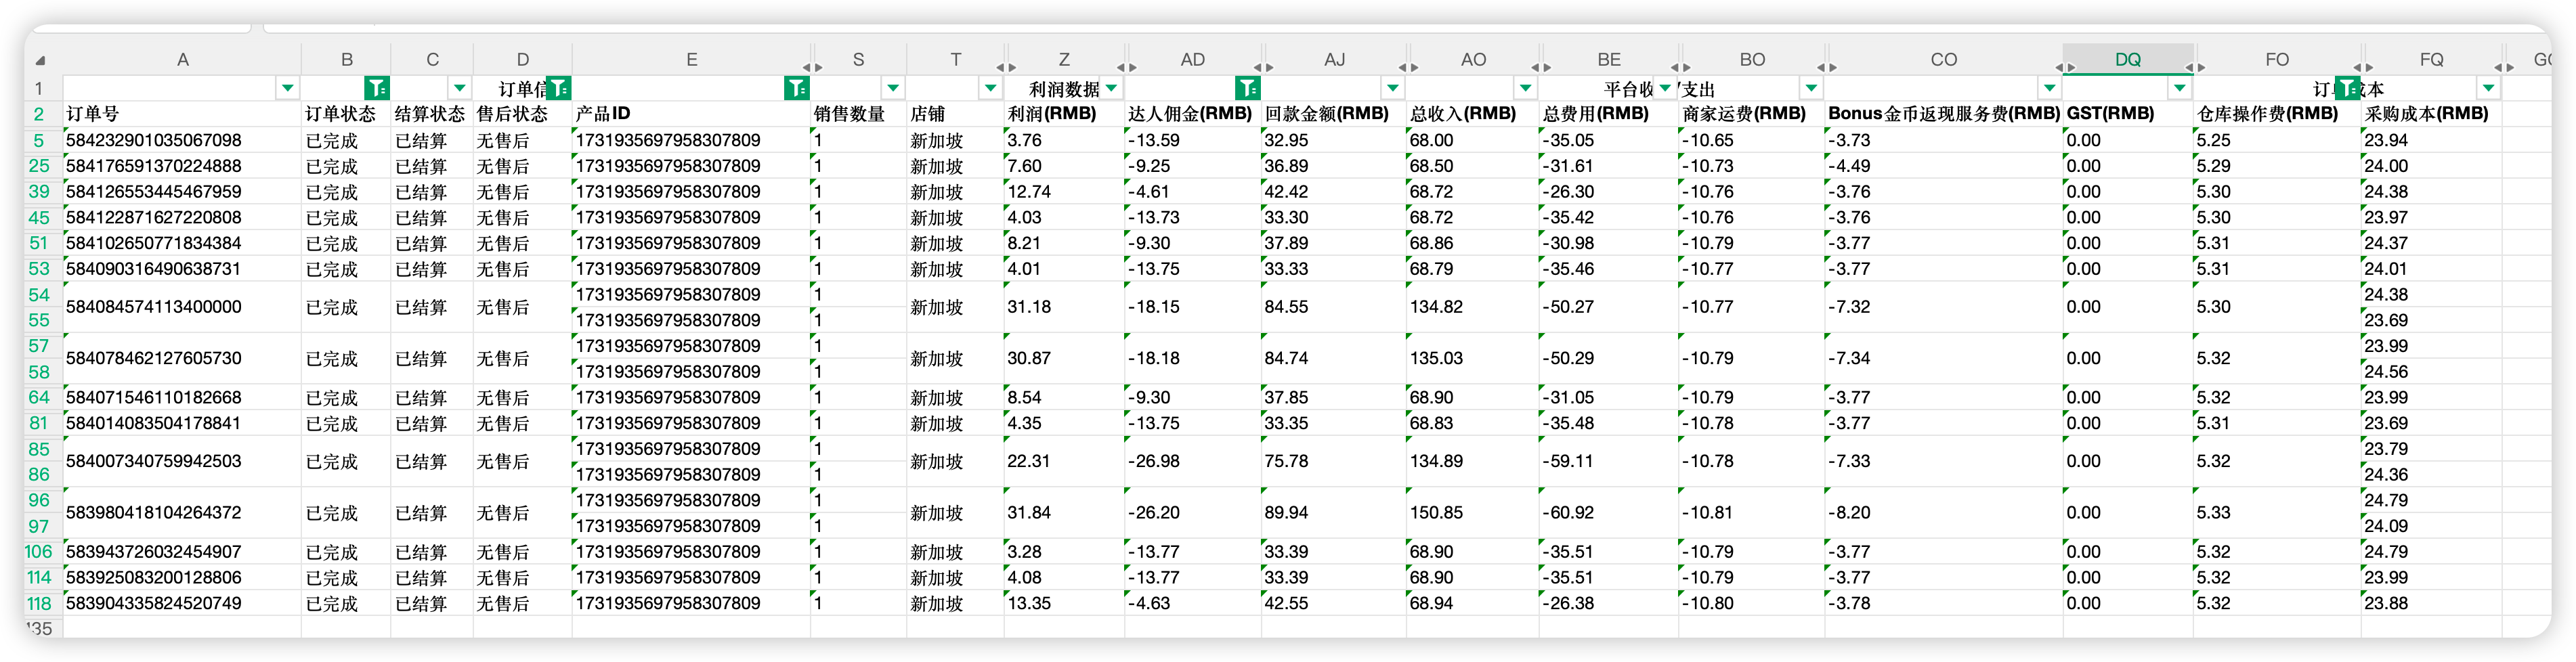Select row 118 header number
This screenshot has height=662, width=2576.
click(x=39, y=603)
